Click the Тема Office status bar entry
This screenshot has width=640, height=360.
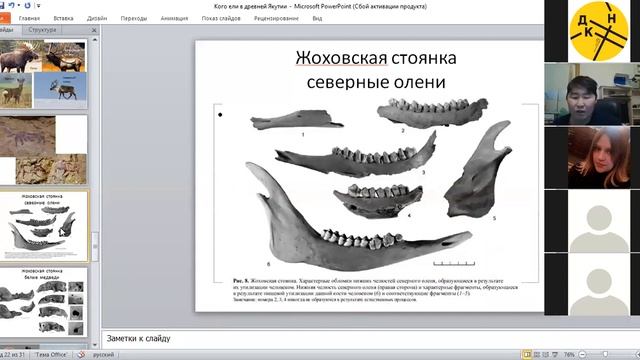(51, 355)
